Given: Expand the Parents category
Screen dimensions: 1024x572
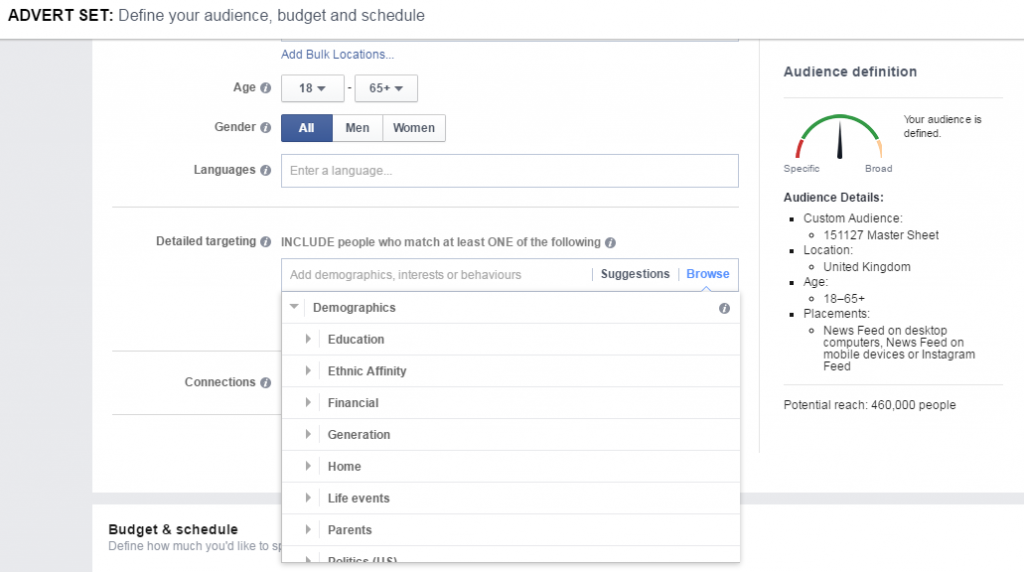Looking at the screenshot, I should (308, 530).
